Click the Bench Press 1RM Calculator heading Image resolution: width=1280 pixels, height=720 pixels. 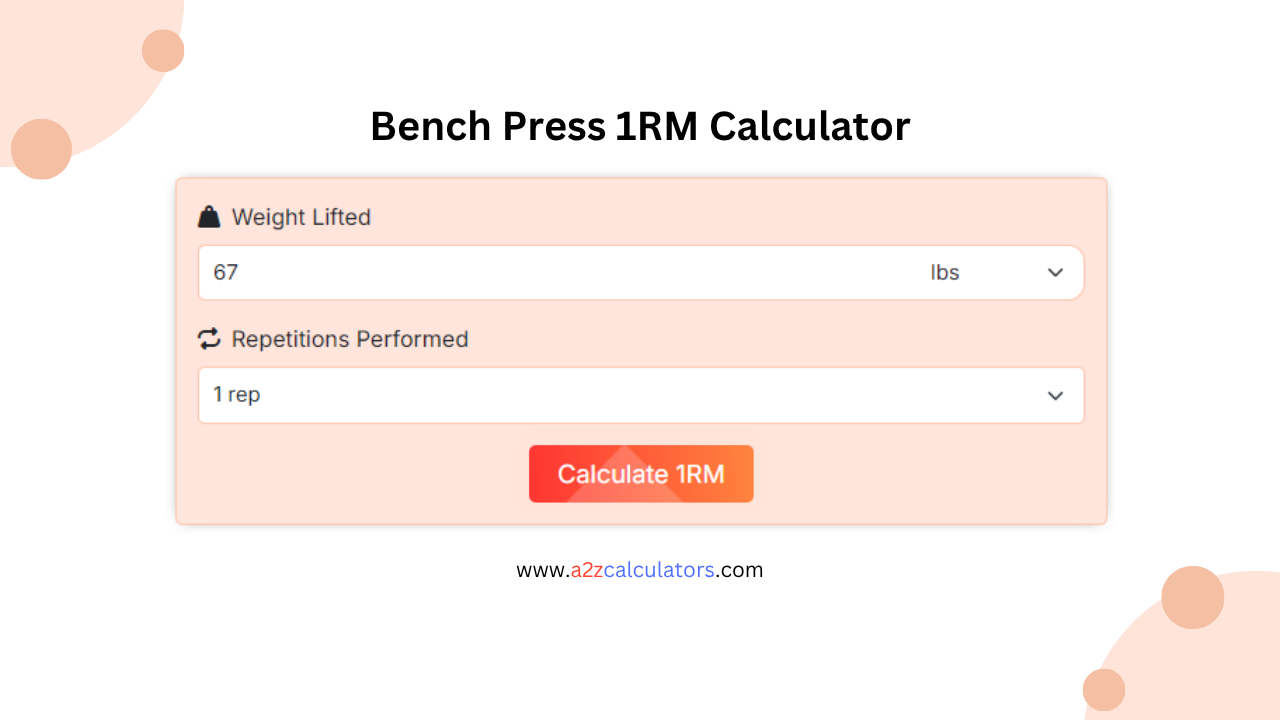pos(640,126)
